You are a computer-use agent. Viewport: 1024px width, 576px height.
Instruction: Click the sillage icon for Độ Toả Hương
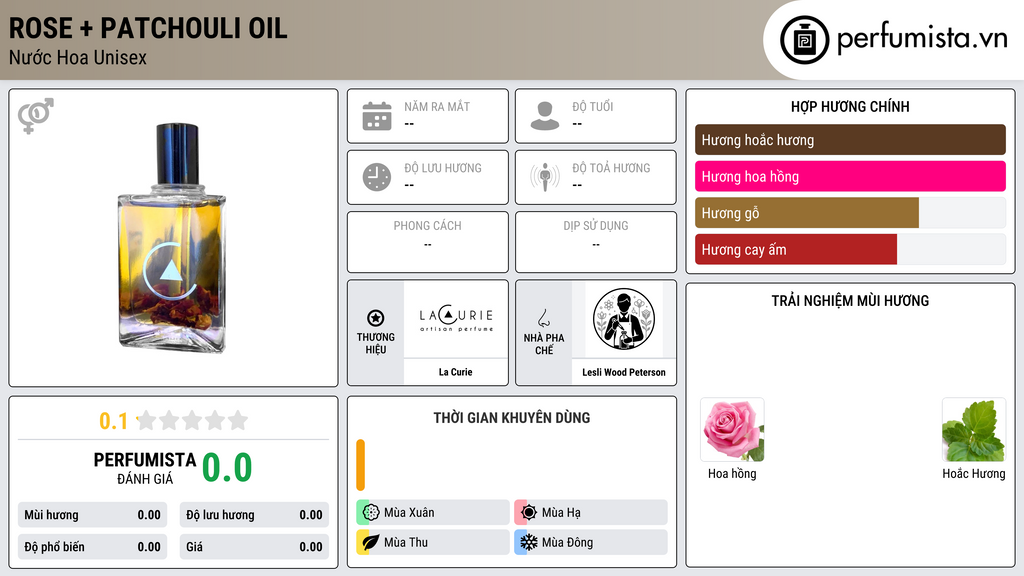[545, 177]
